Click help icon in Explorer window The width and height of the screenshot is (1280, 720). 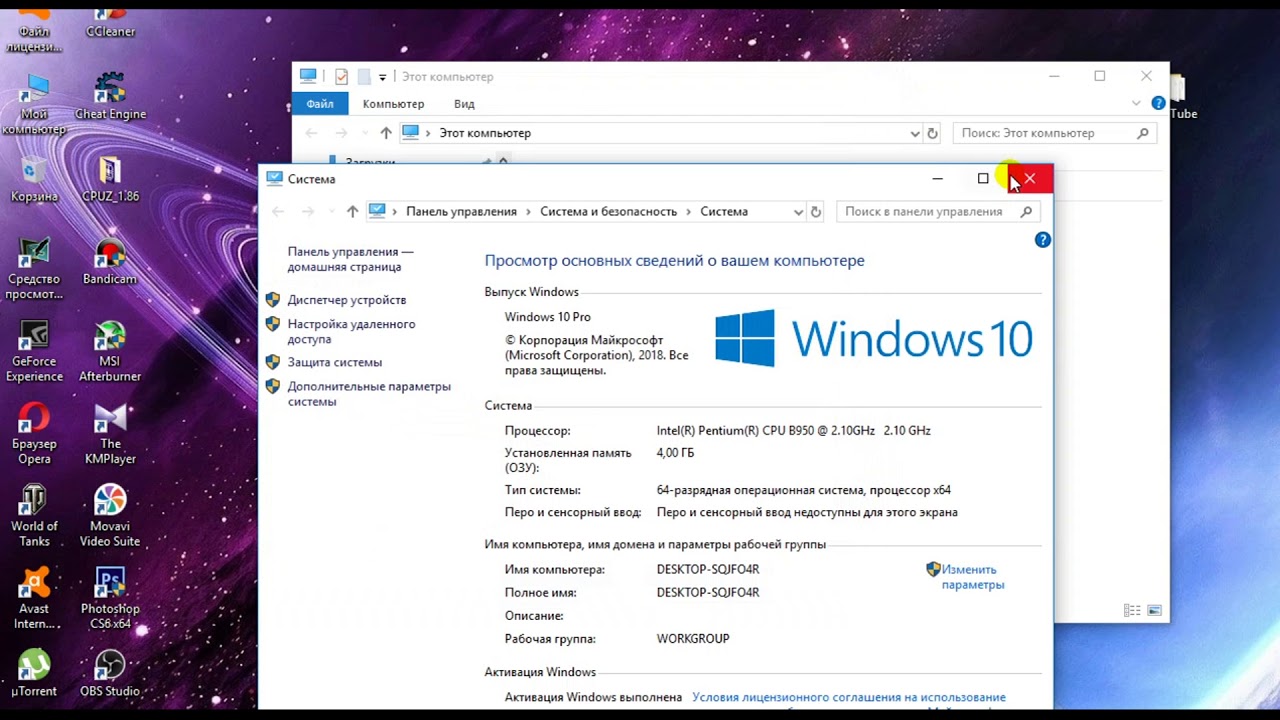coord(1158,103)
